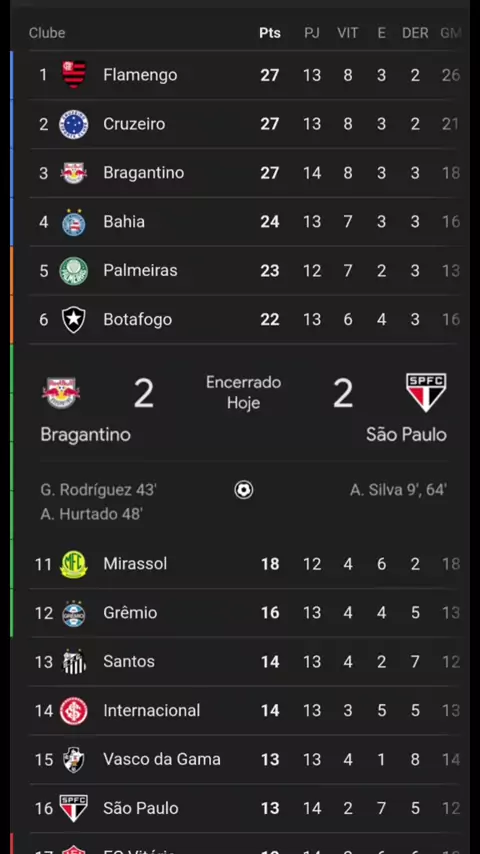This screenshot has height=854, width=480.
Task: Click the Encerrado Hoje match status
Action: [x=244, y=393]
